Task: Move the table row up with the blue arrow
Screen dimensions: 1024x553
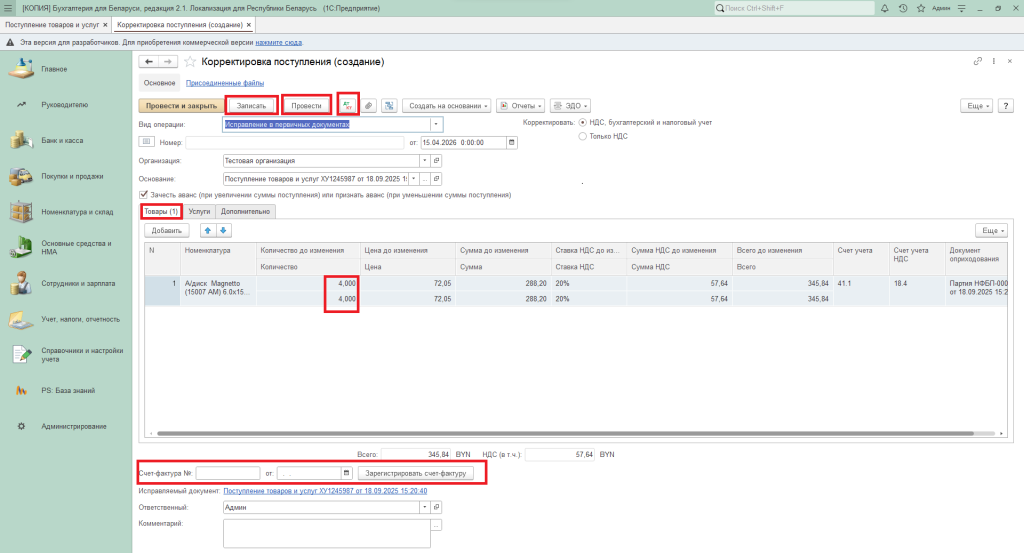Action: pyautogui.click(x=209, y=230)
